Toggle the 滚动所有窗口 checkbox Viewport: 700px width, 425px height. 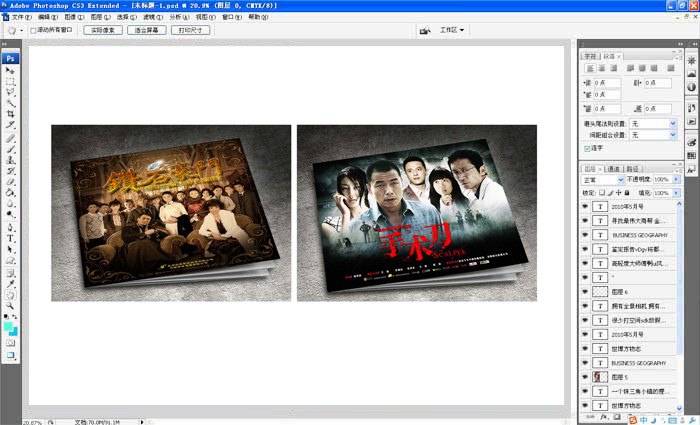click(x=33, y=31)
